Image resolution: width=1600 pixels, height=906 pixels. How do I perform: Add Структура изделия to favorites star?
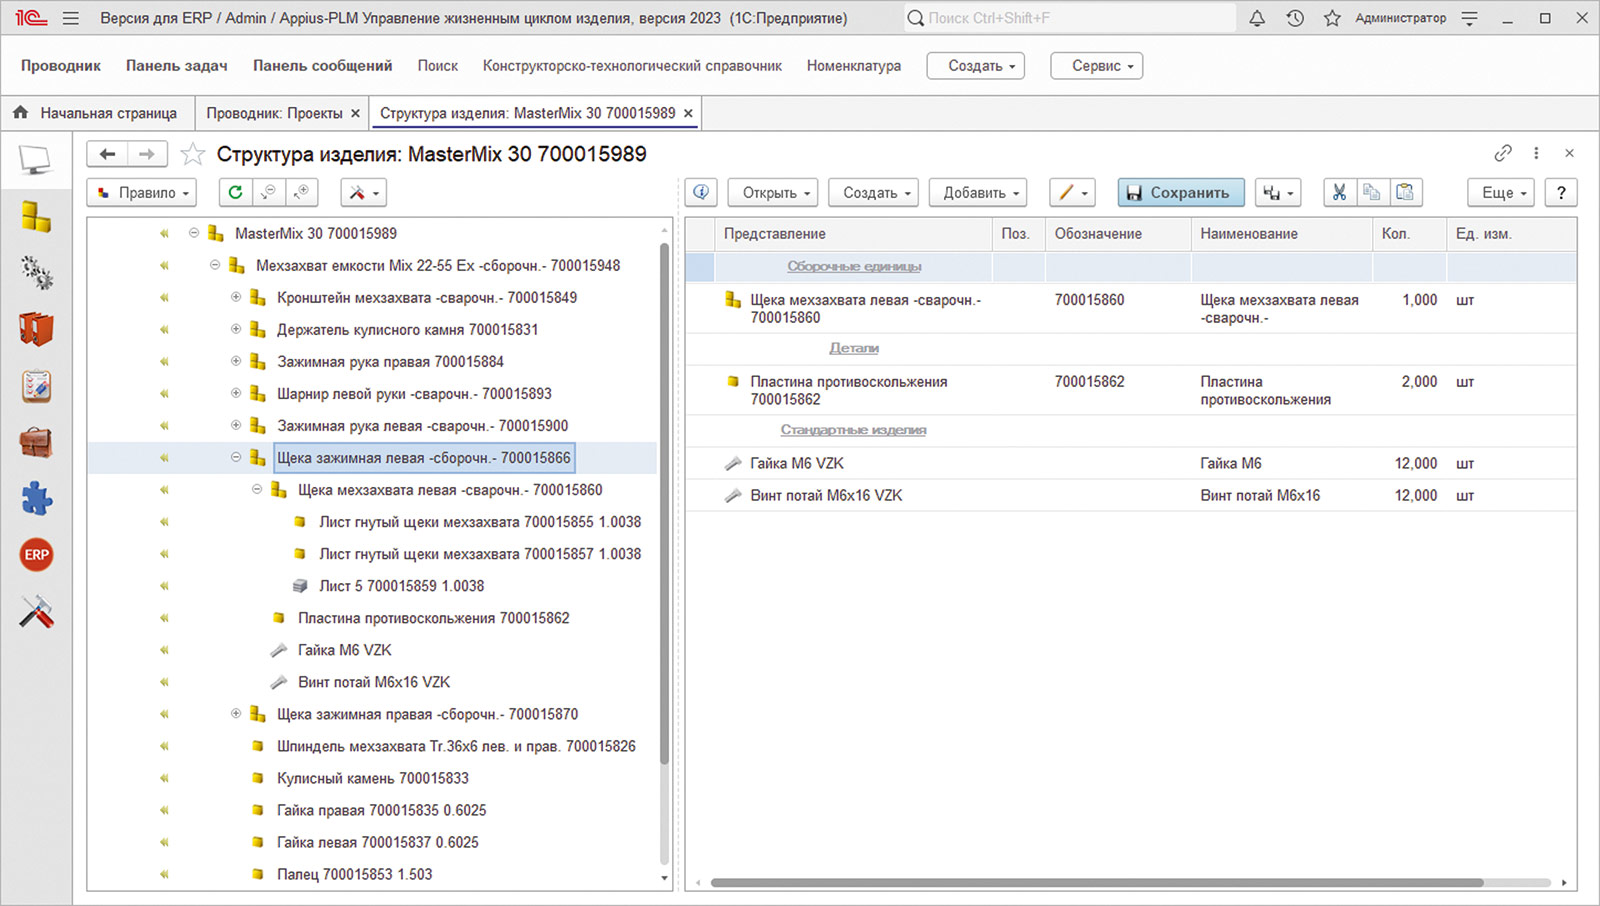point(192,154)
